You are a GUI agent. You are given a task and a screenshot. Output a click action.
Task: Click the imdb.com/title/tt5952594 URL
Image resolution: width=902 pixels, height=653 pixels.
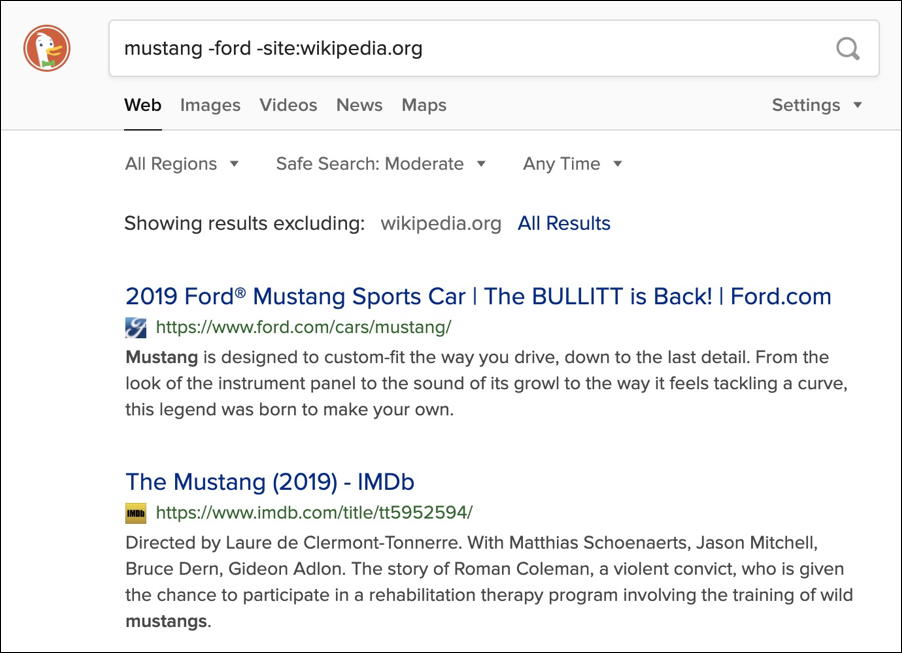pyautogui.click(x=314, y=513)
